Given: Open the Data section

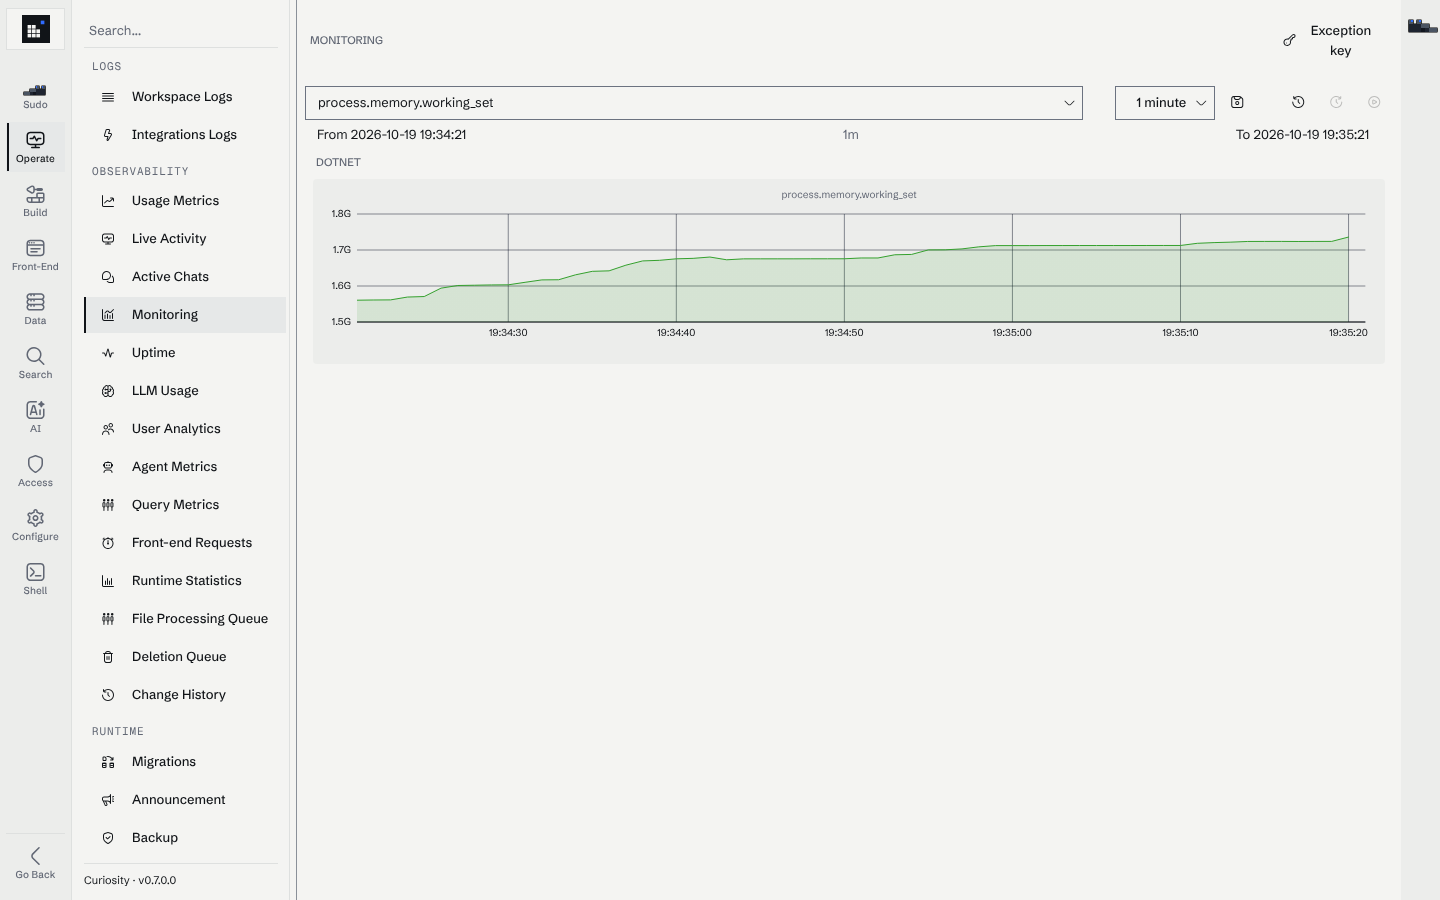Looking at the screenshot, I should pos(35,309).
